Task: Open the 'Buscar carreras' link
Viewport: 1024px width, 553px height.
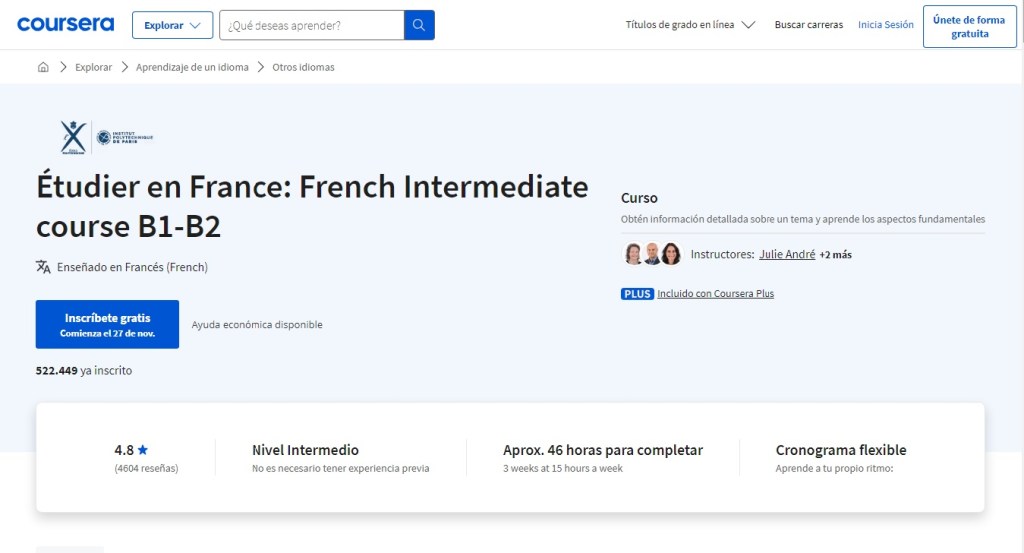Action: coord(808,25)
